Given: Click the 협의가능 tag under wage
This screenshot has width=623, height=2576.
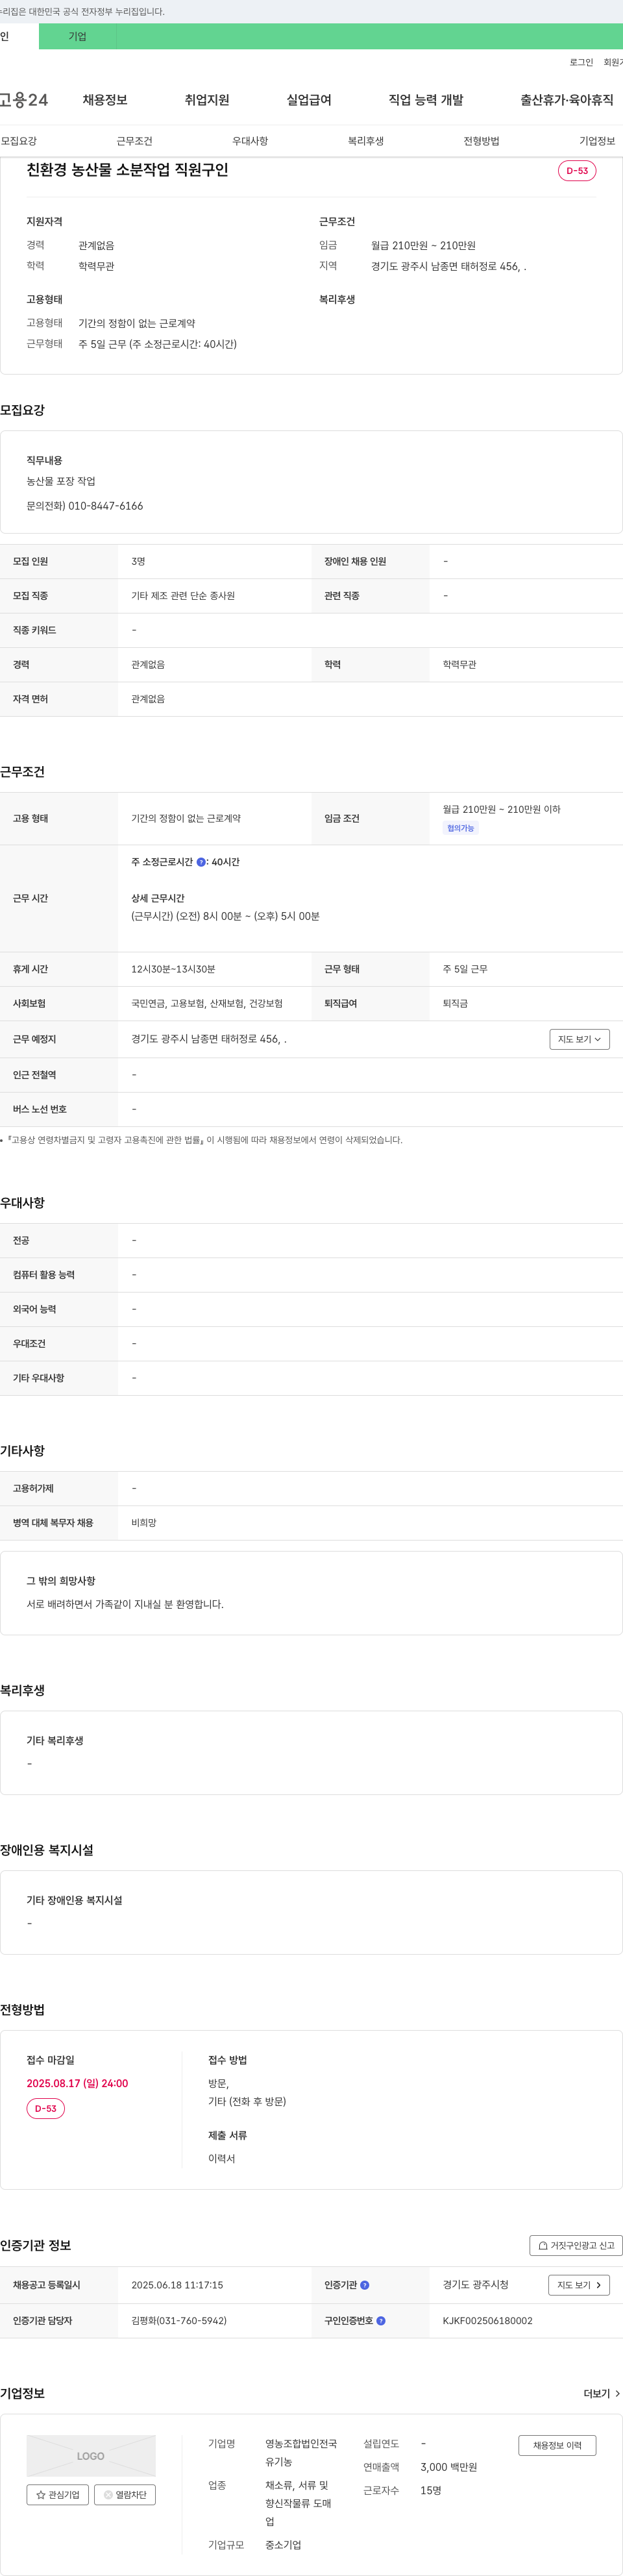Looking at the screenshot, I should pos(461,828).
